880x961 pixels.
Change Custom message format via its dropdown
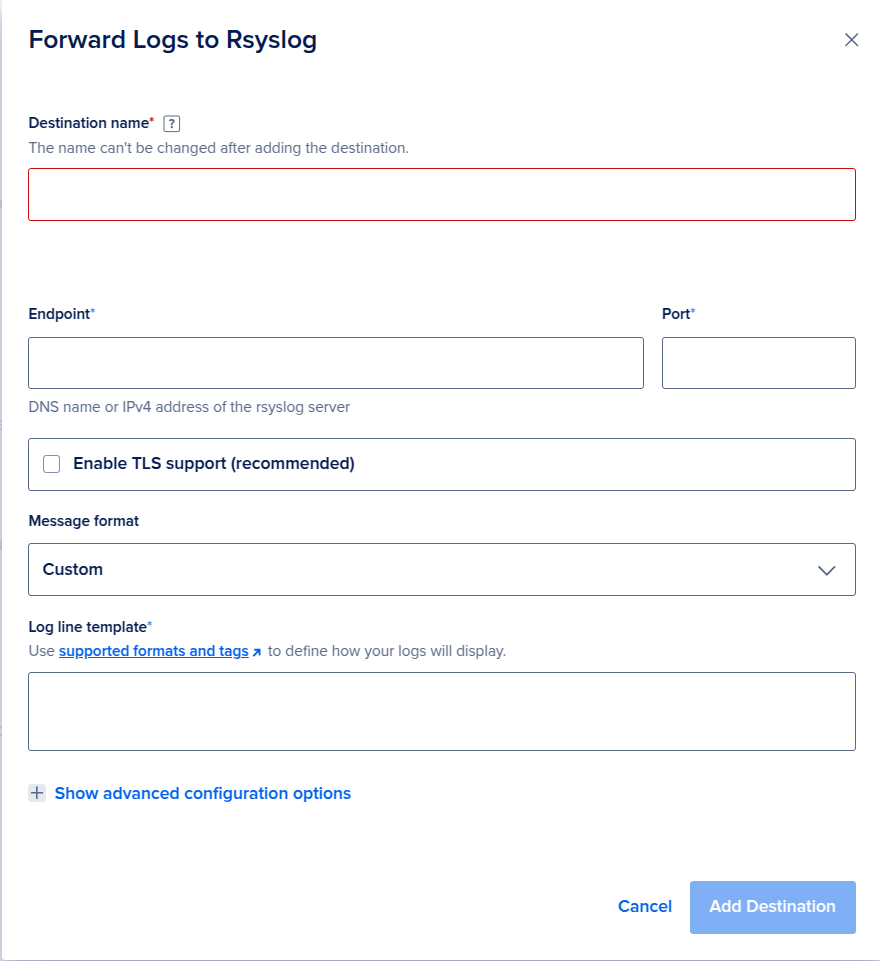(441, 569)
